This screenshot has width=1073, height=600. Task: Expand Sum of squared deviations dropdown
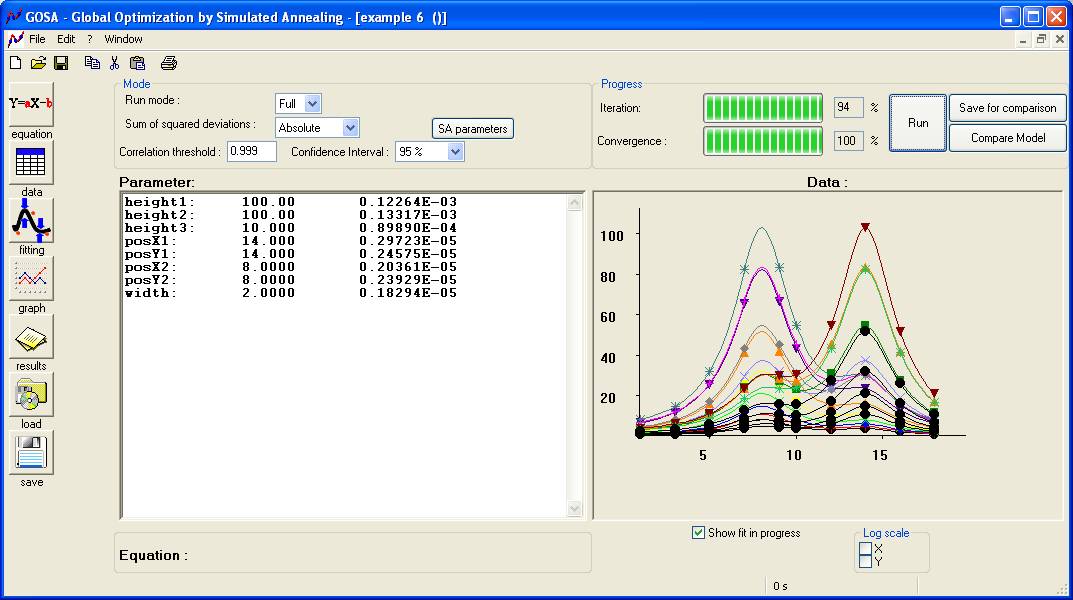pyautogui.click(x=350, y=127)
